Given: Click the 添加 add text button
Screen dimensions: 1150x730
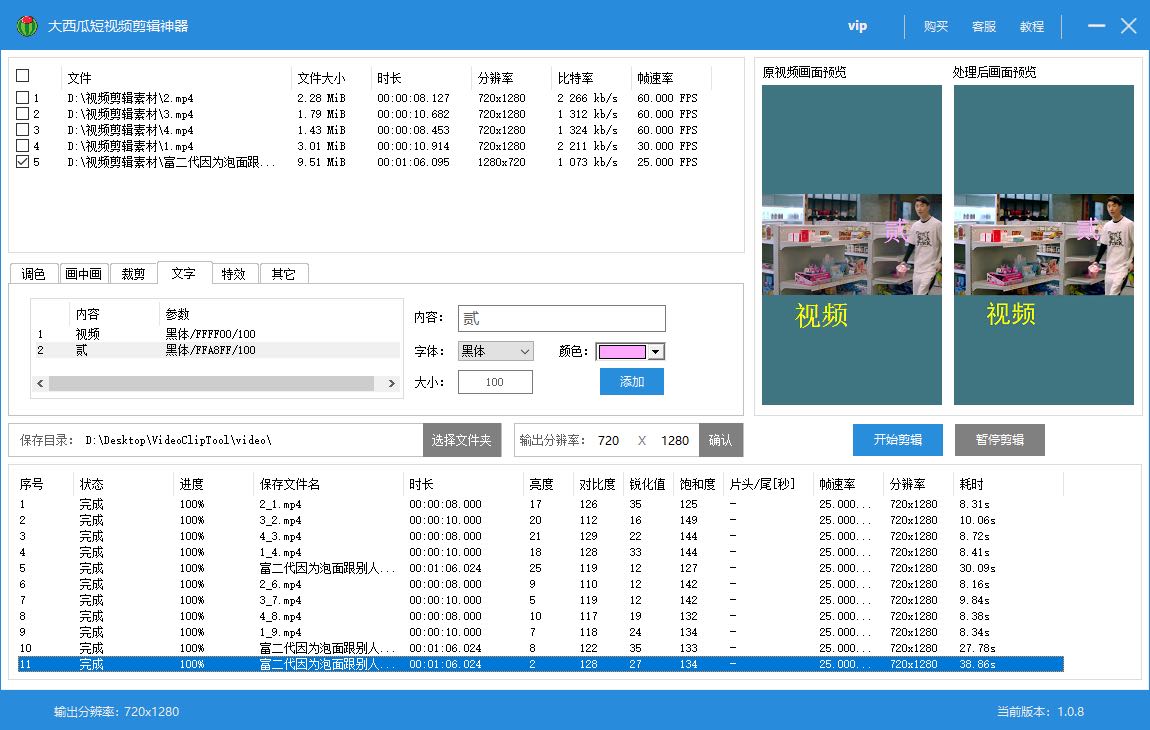Looking at the screenshot, I should 631,382.
